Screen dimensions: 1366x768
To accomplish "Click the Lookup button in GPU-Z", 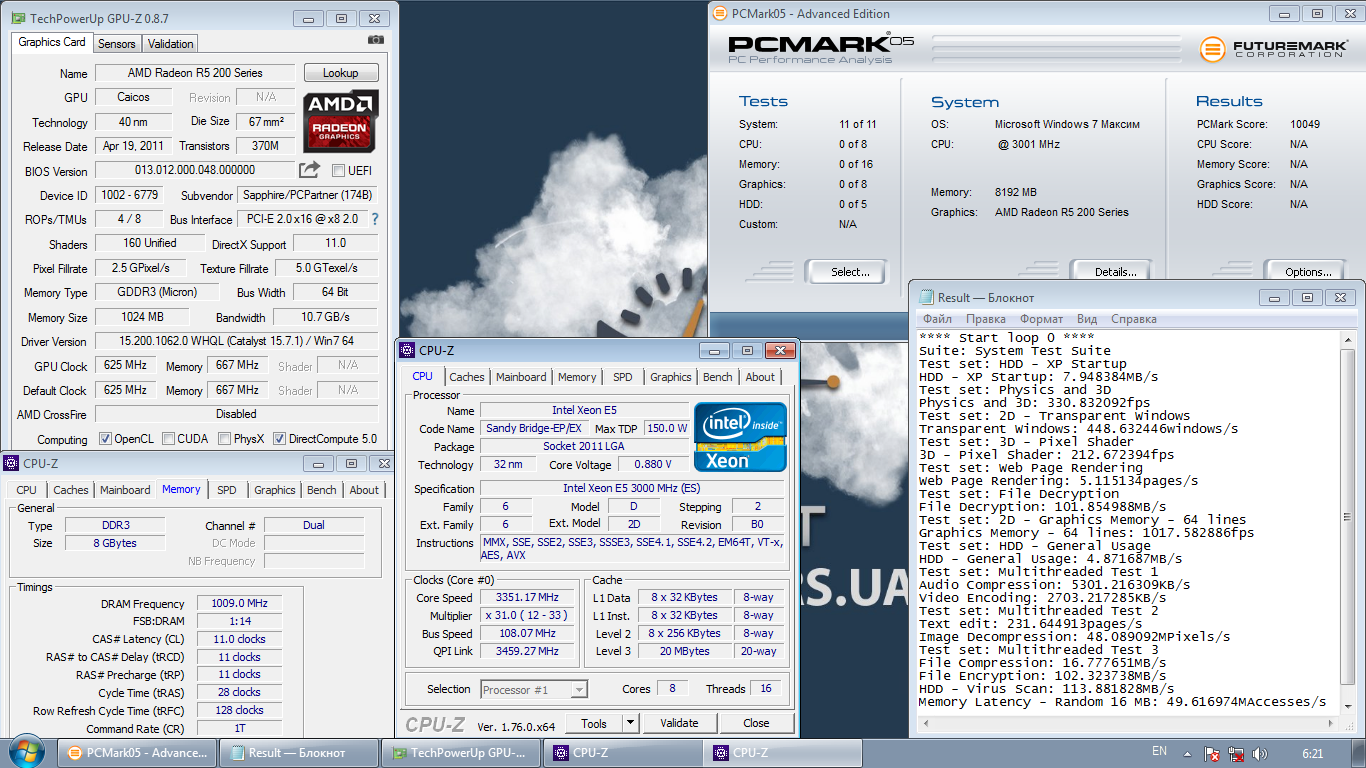I will click(x=340, y=73).
